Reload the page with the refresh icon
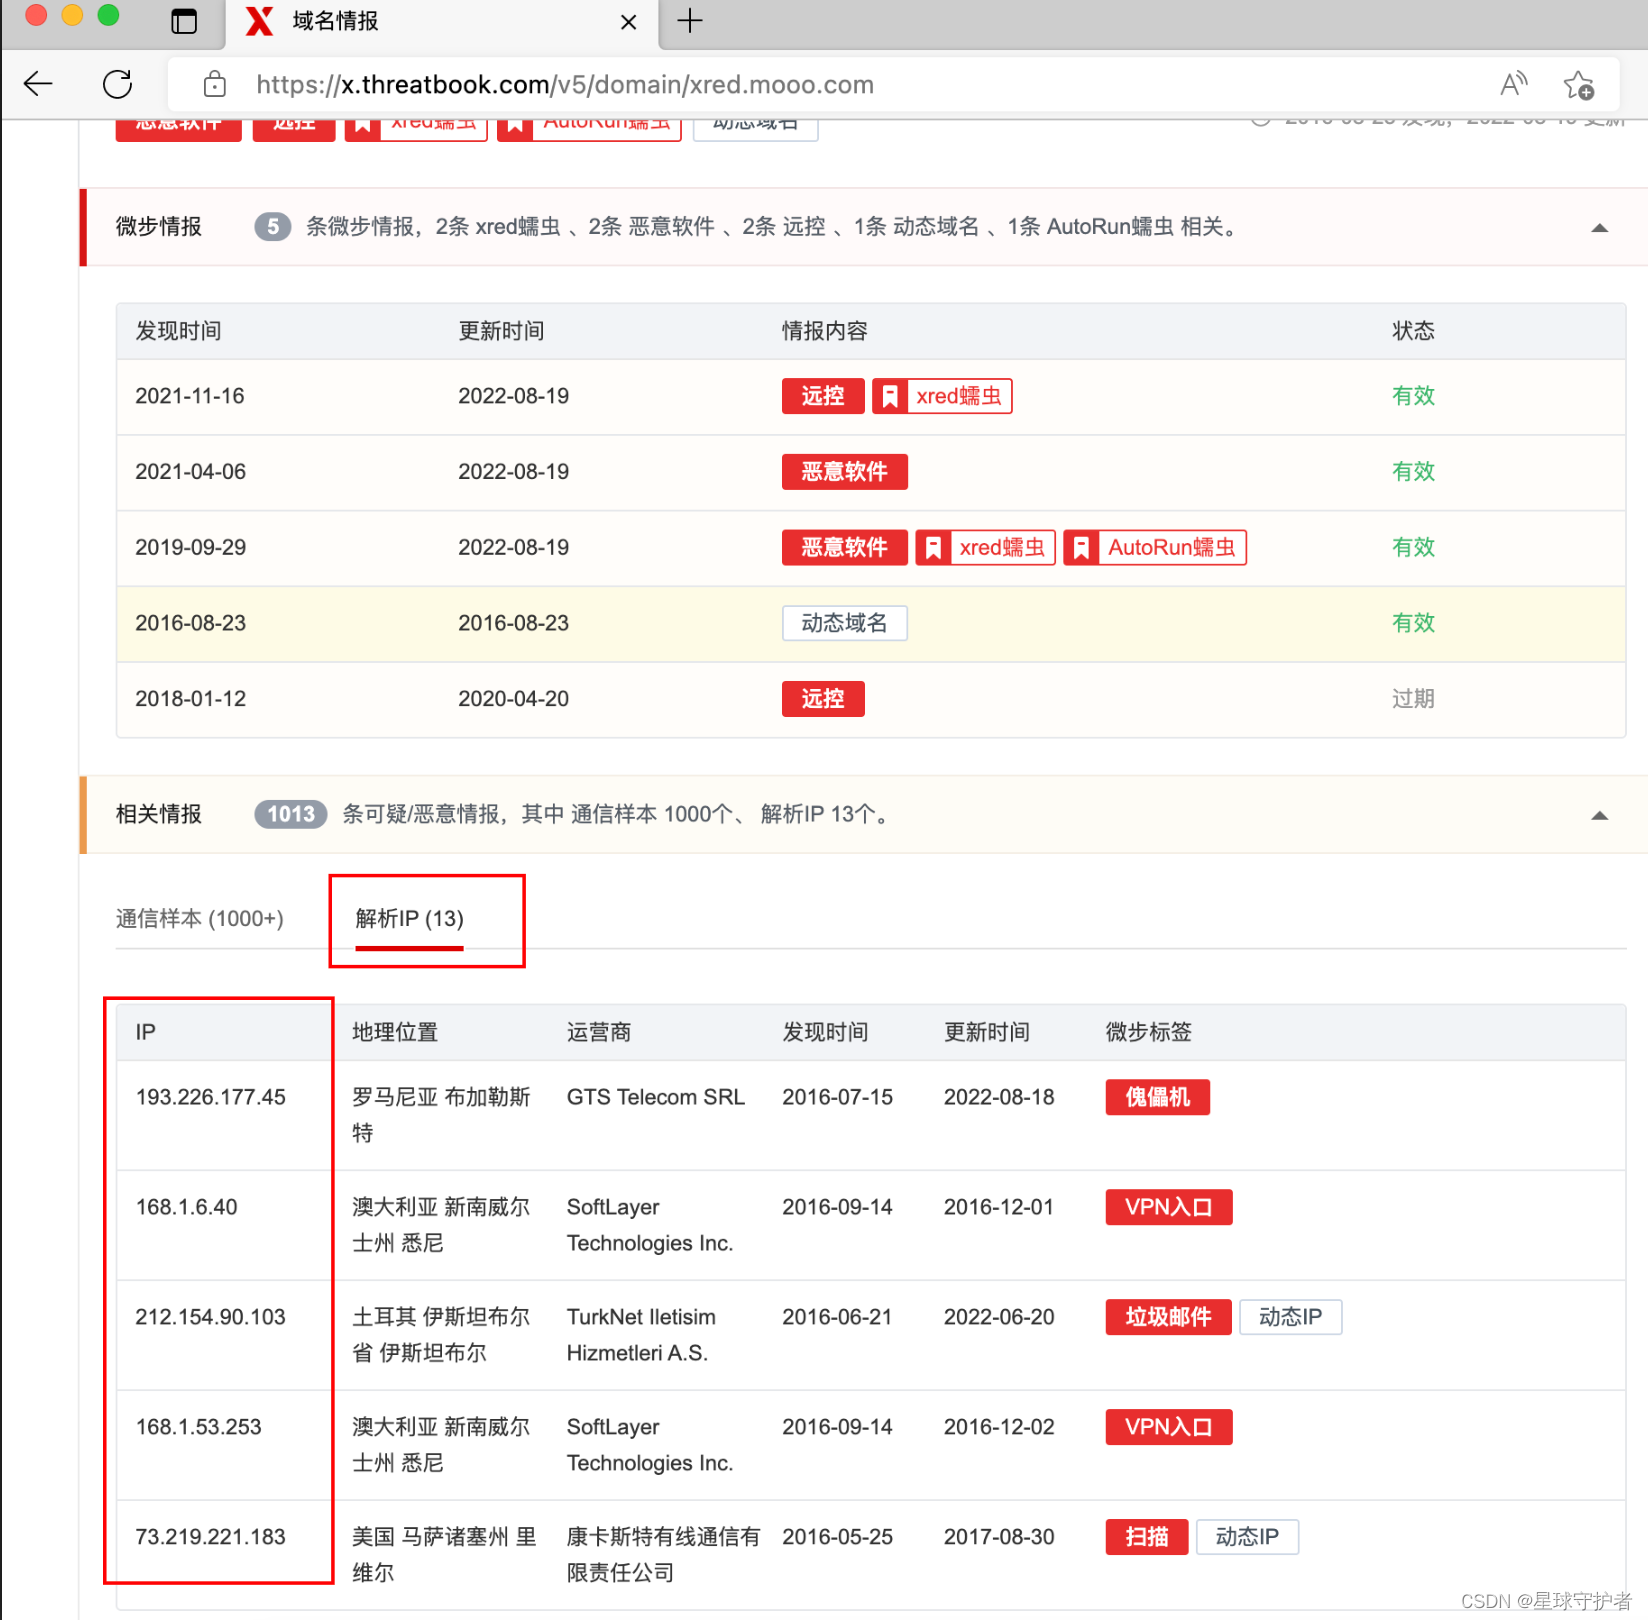1648x1620 pixels. pyautogui.click(x=118, y=84)
